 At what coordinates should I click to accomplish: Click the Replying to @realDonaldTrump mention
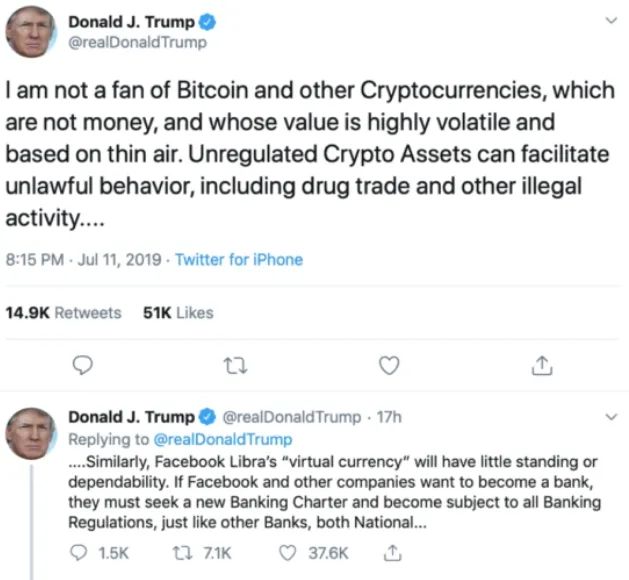225,439
